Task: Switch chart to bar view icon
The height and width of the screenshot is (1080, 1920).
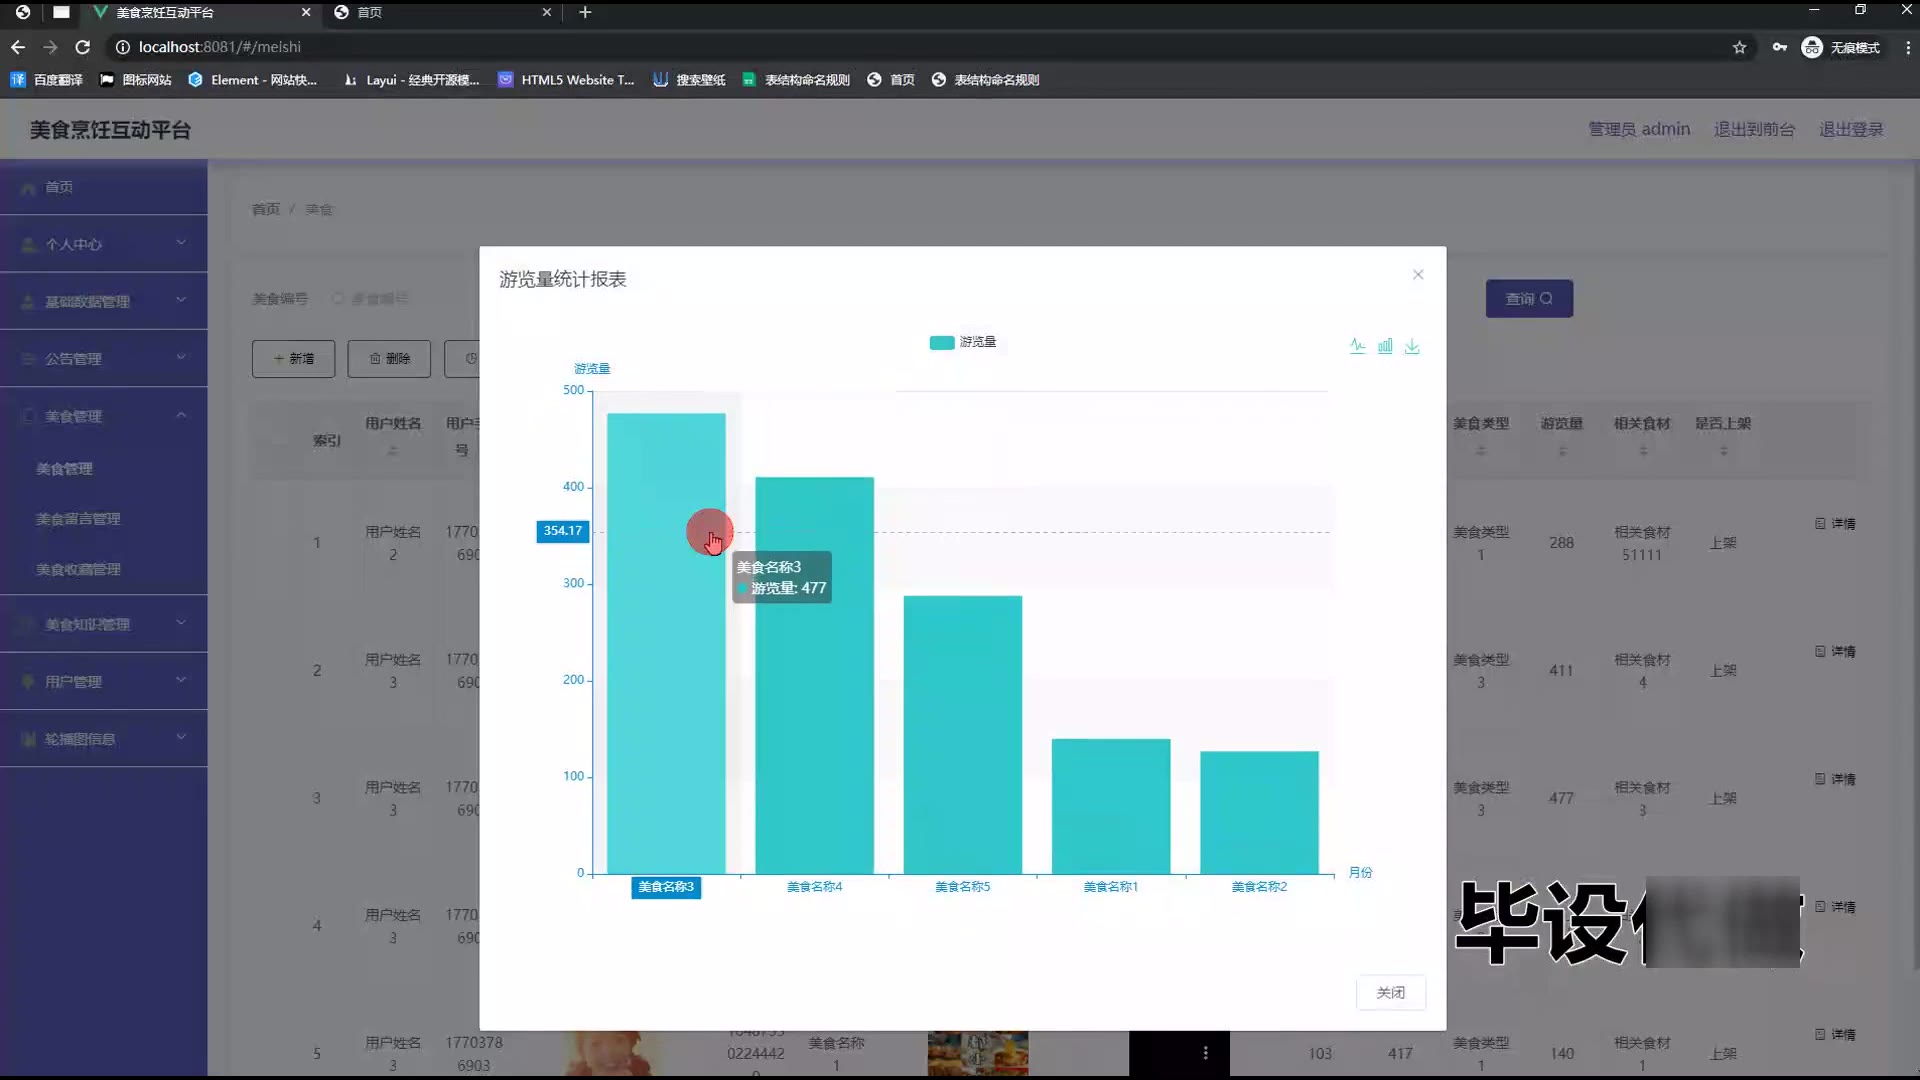Action: (x=1385, y=346)
